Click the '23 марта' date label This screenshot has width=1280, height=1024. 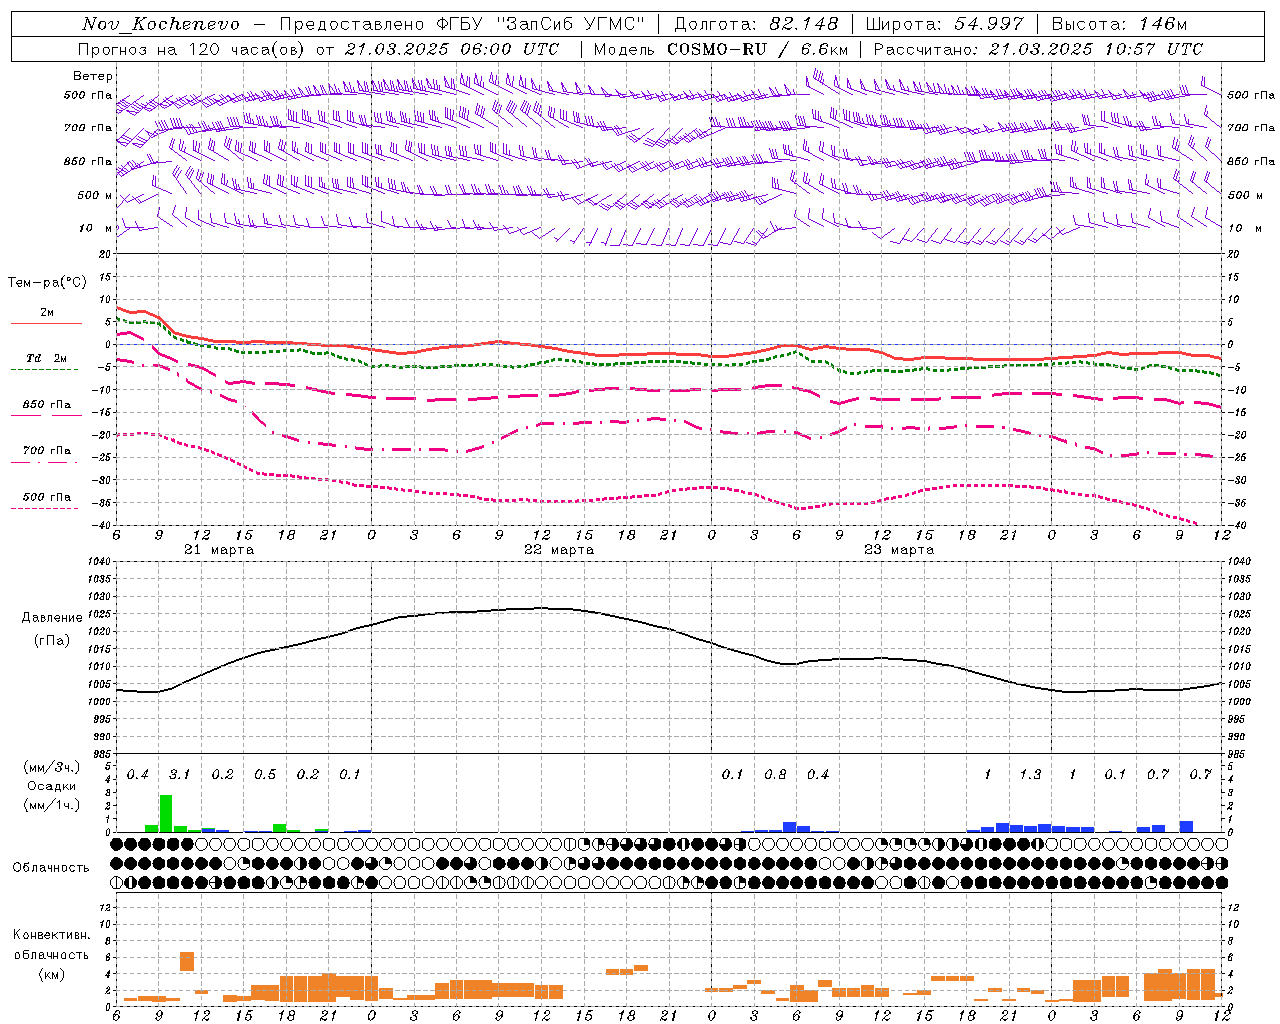coord(899,550)
